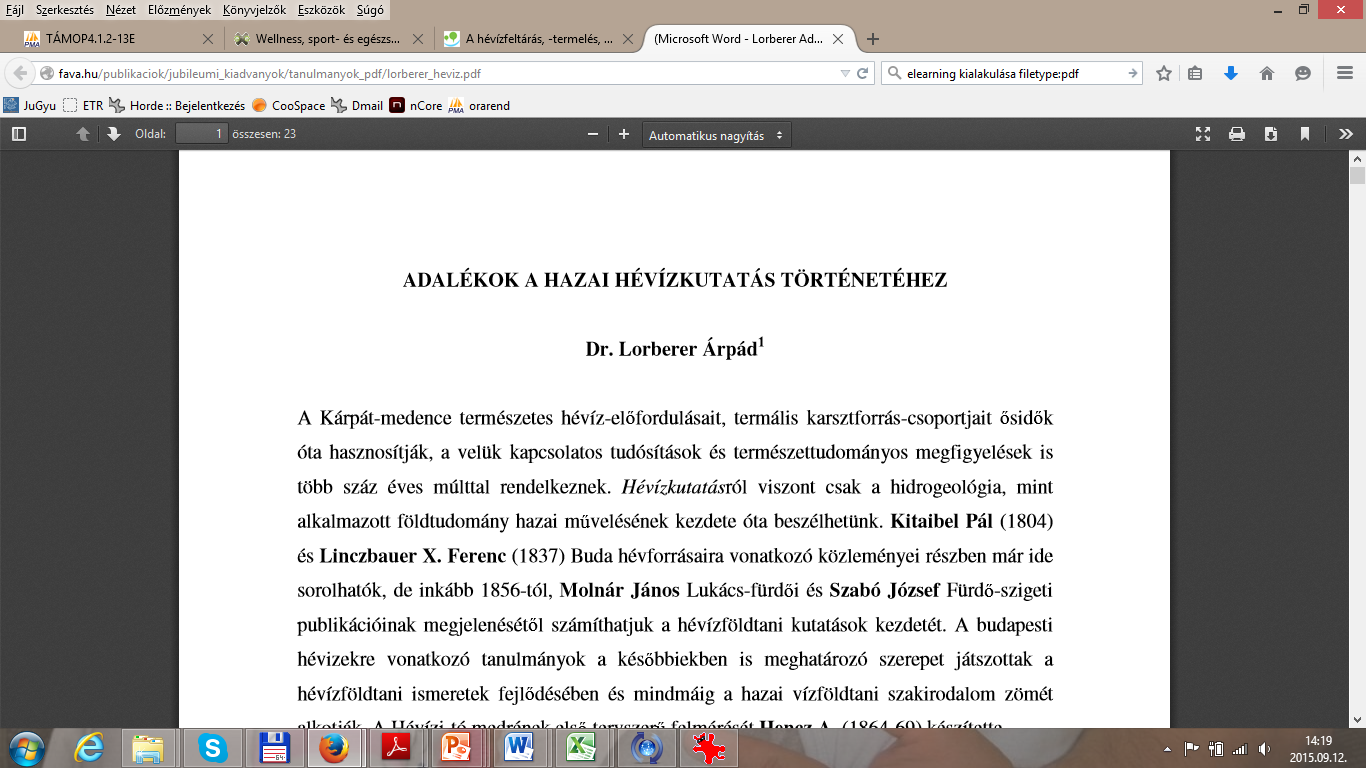
Task: Open Word from taskbar
Action: 518,747
